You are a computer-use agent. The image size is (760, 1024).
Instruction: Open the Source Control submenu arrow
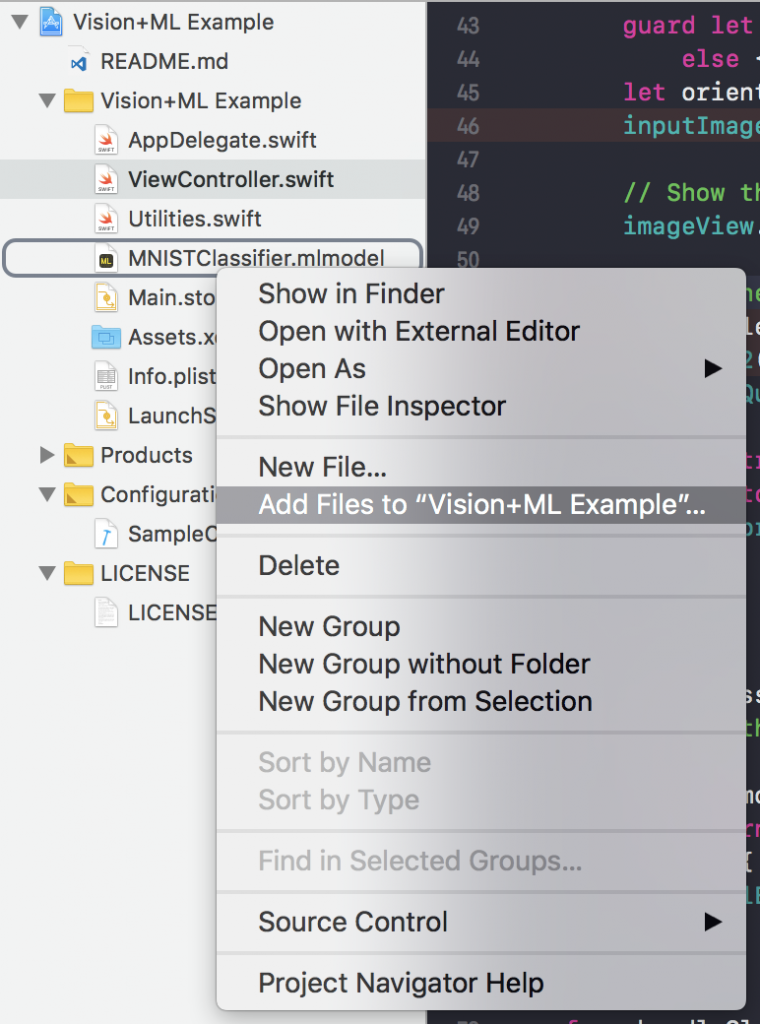tap(713, 922)
